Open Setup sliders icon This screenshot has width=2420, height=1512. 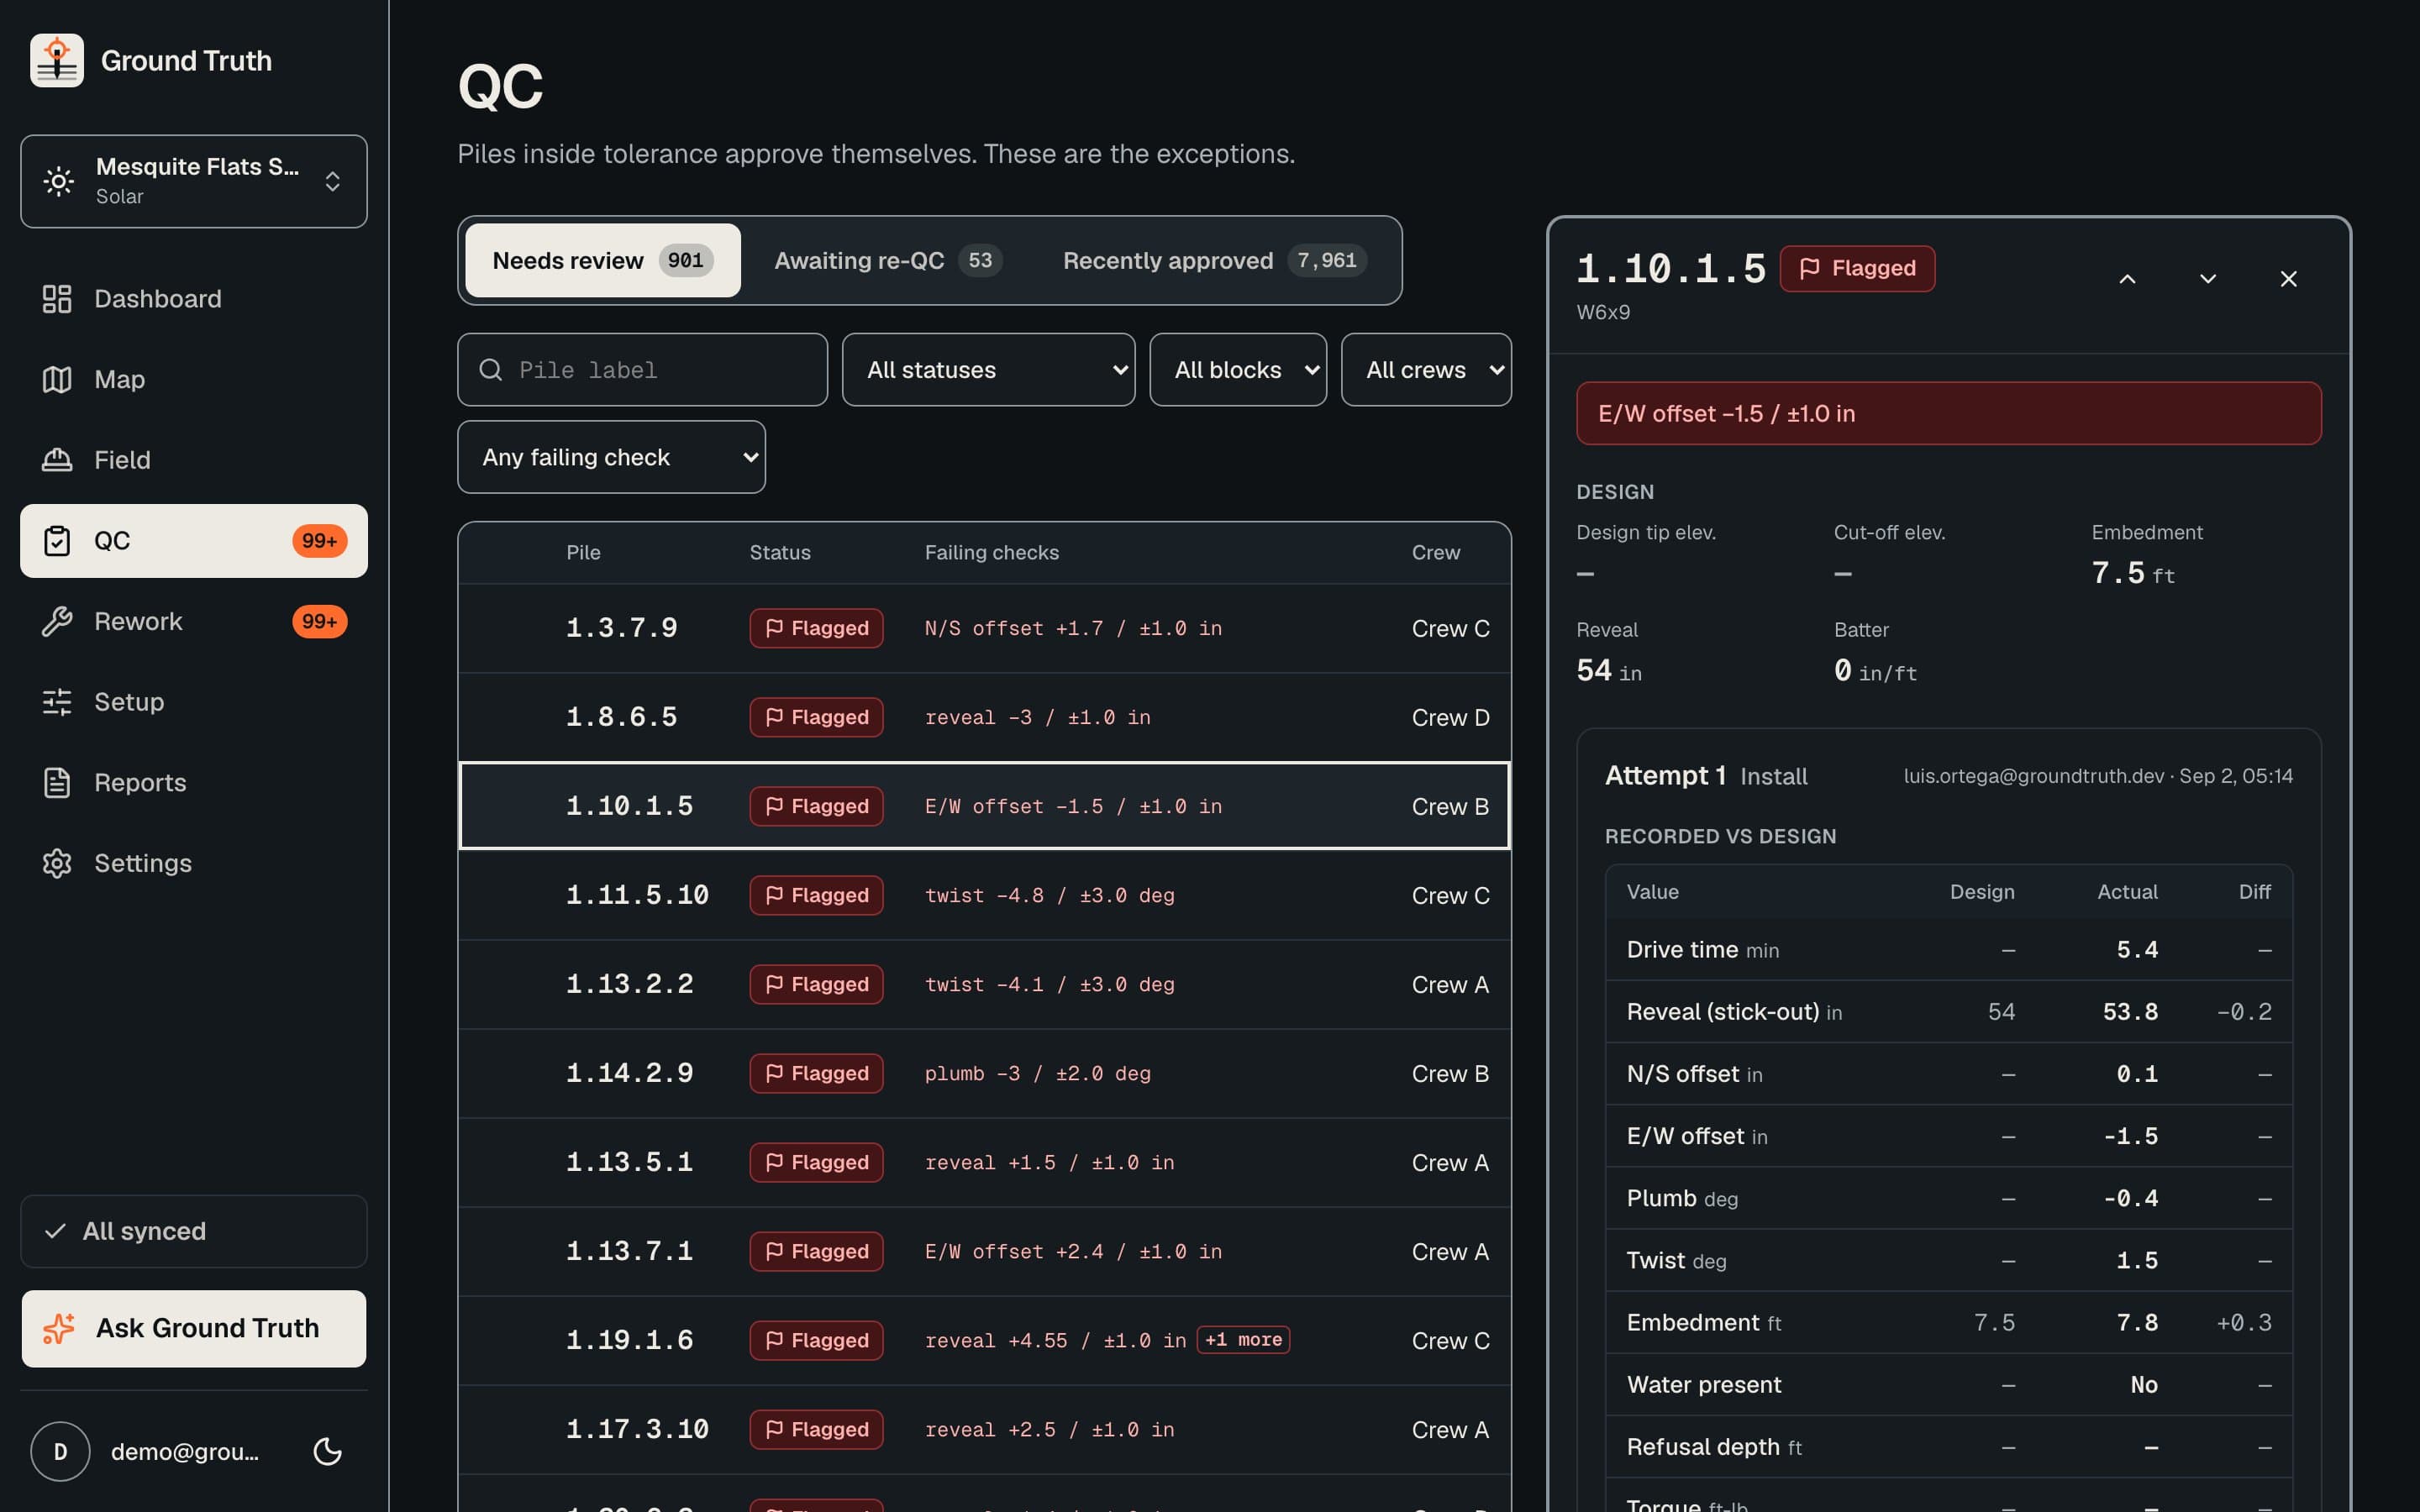(x=57, y=702)
